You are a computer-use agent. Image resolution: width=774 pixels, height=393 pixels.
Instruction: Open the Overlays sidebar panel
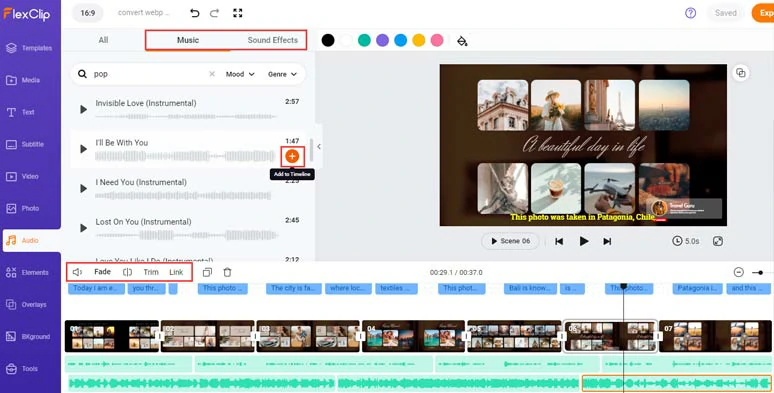27,305
